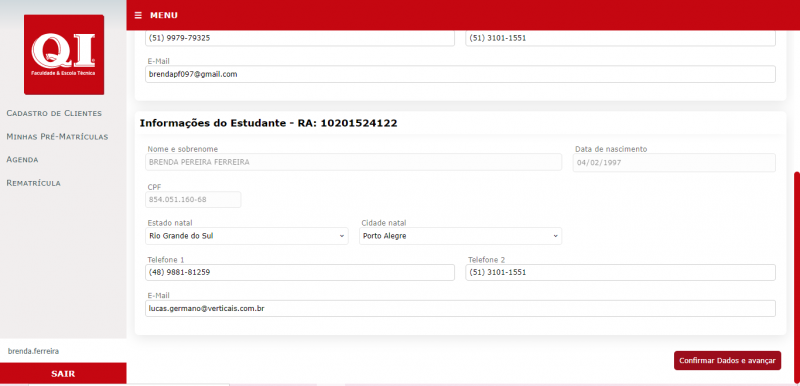Click Confirmar Dados e avançar button
The image size is (800, 386).
[727, 361]
